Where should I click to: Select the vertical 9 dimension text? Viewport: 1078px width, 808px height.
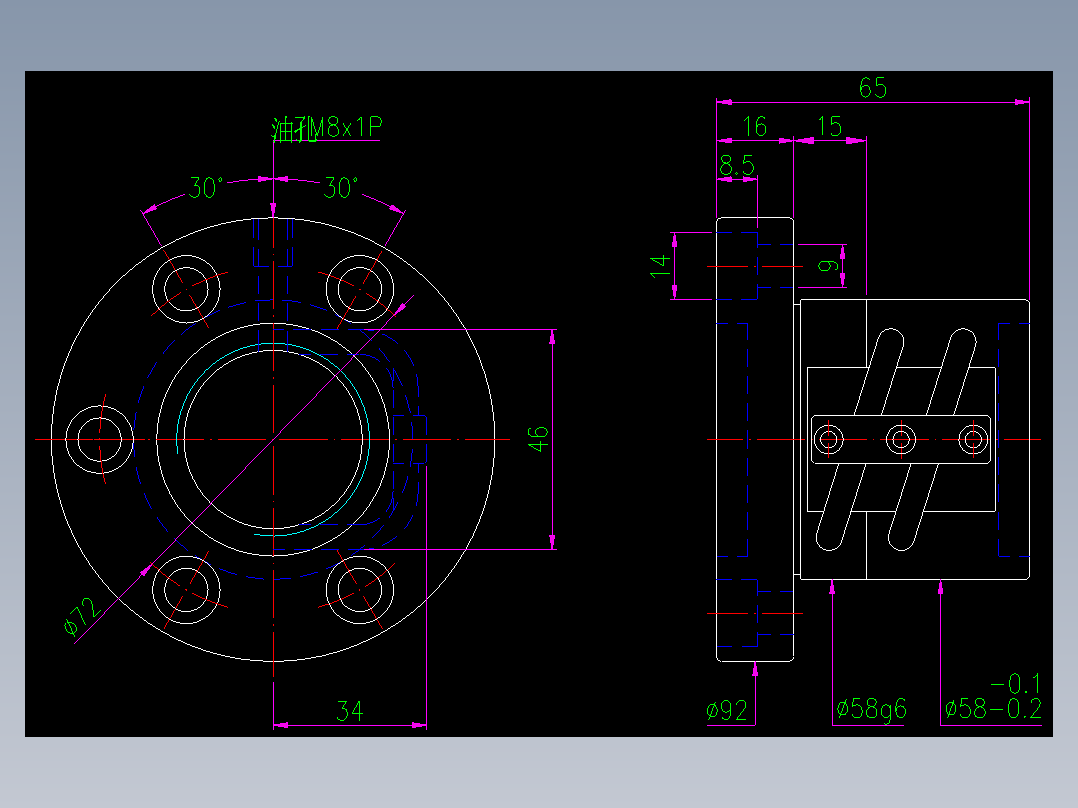(828, 265)
